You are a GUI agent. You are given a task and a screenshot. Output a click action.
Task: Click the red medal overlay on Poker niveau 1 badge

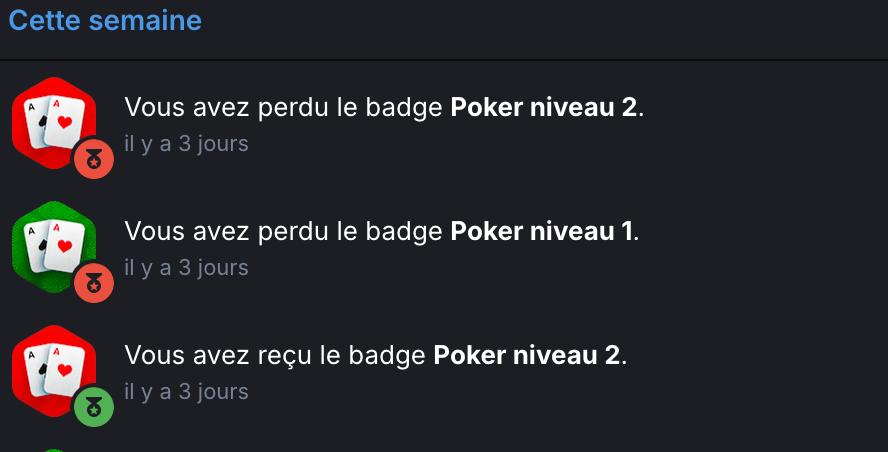[x=94, y=283]
